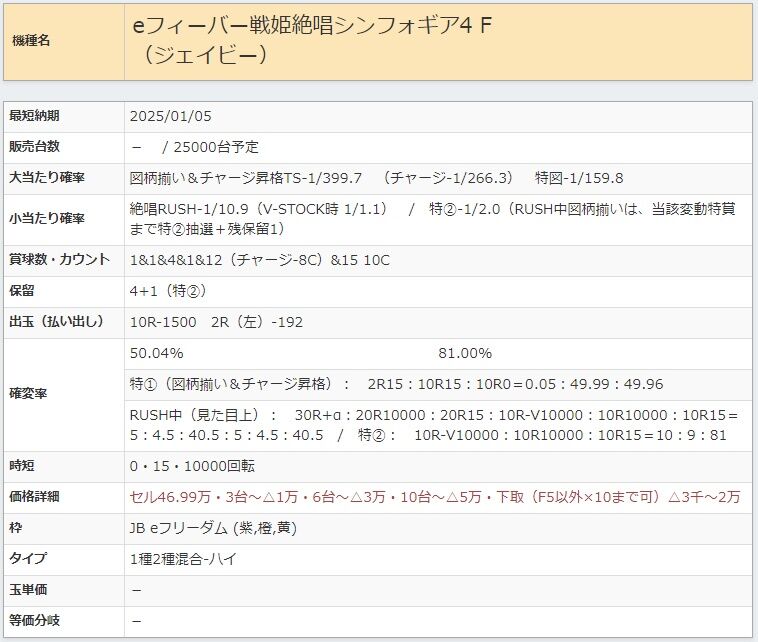Click the 販売台数 row label

click(34, 146)
